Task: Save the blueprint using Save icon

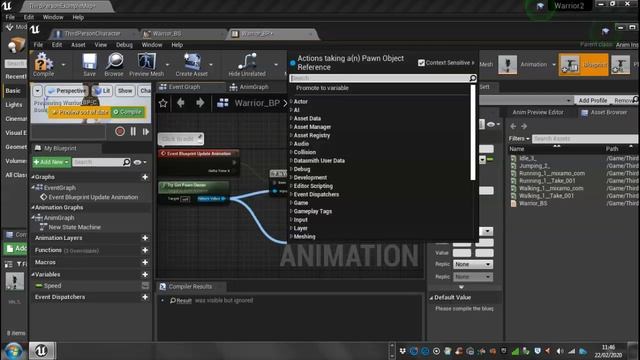Action: pyautogui.click(x=89, y=64)
